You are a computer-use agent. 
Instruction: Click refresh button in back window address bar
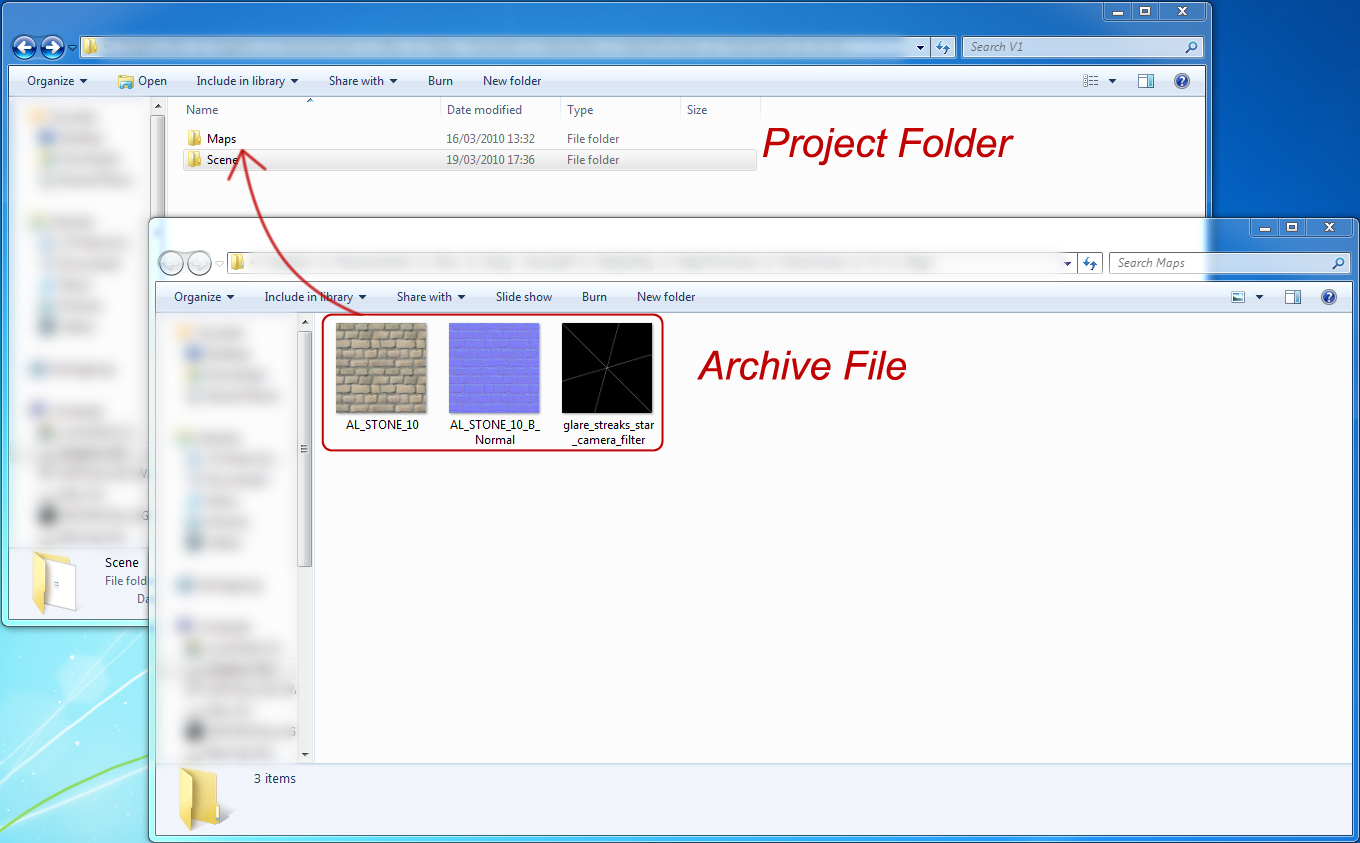[x=942, y=47]
